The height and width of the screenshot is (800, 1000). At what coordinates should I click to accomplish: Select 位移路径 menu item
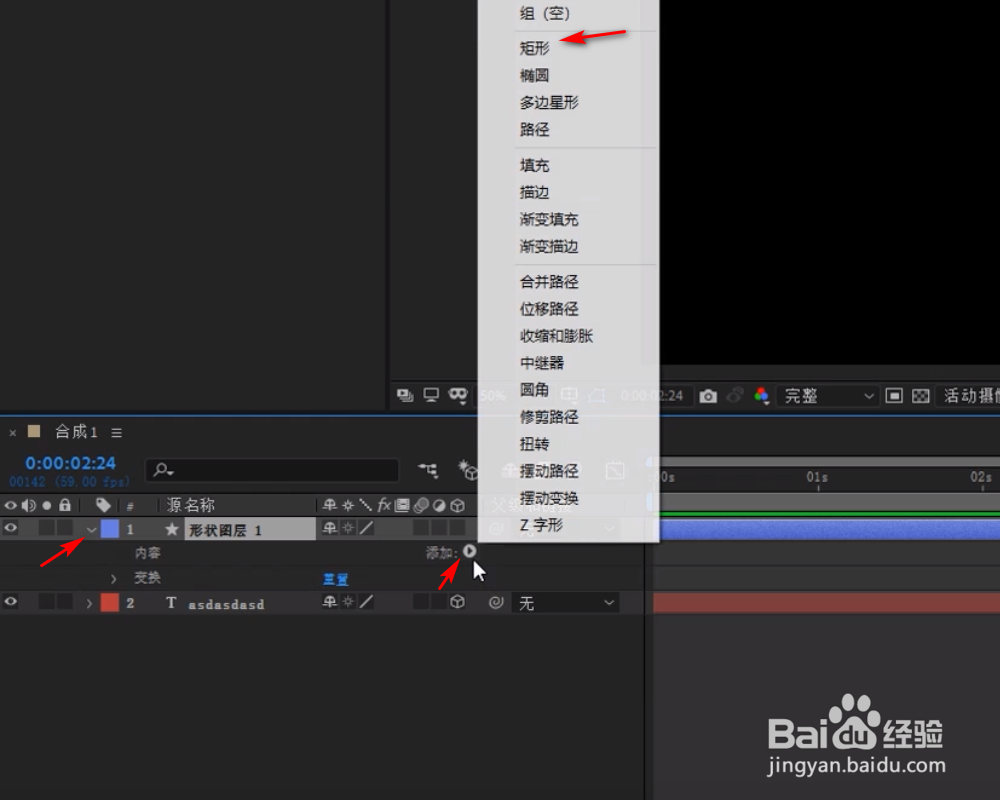pos(549,309)
